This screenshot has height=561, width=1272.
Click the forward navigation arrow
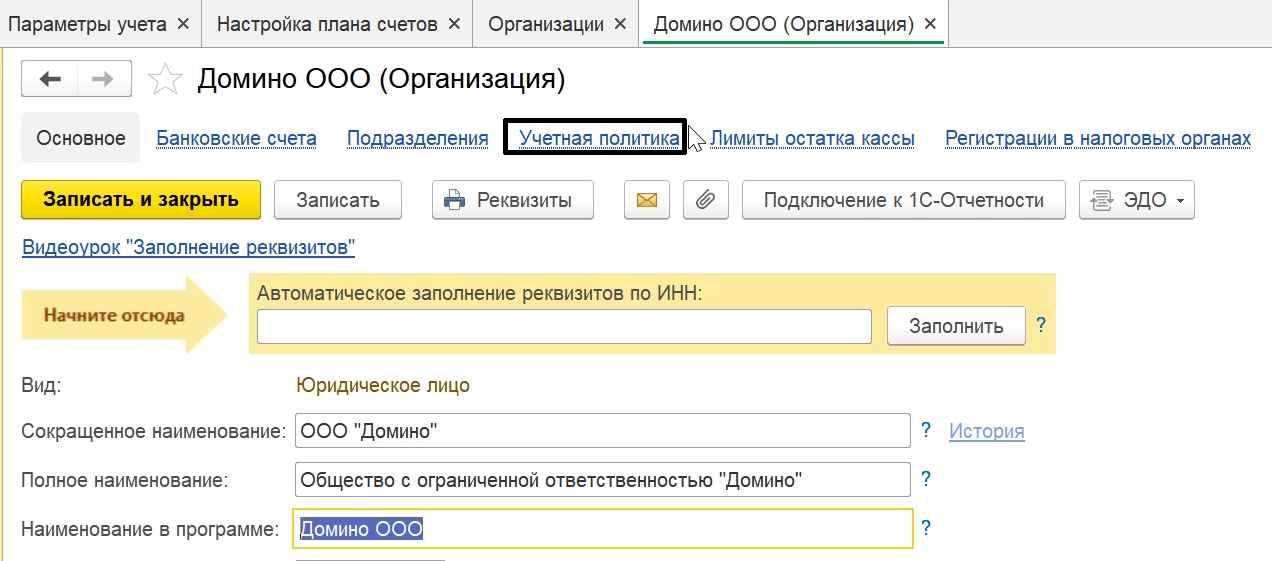click(102, 80)
